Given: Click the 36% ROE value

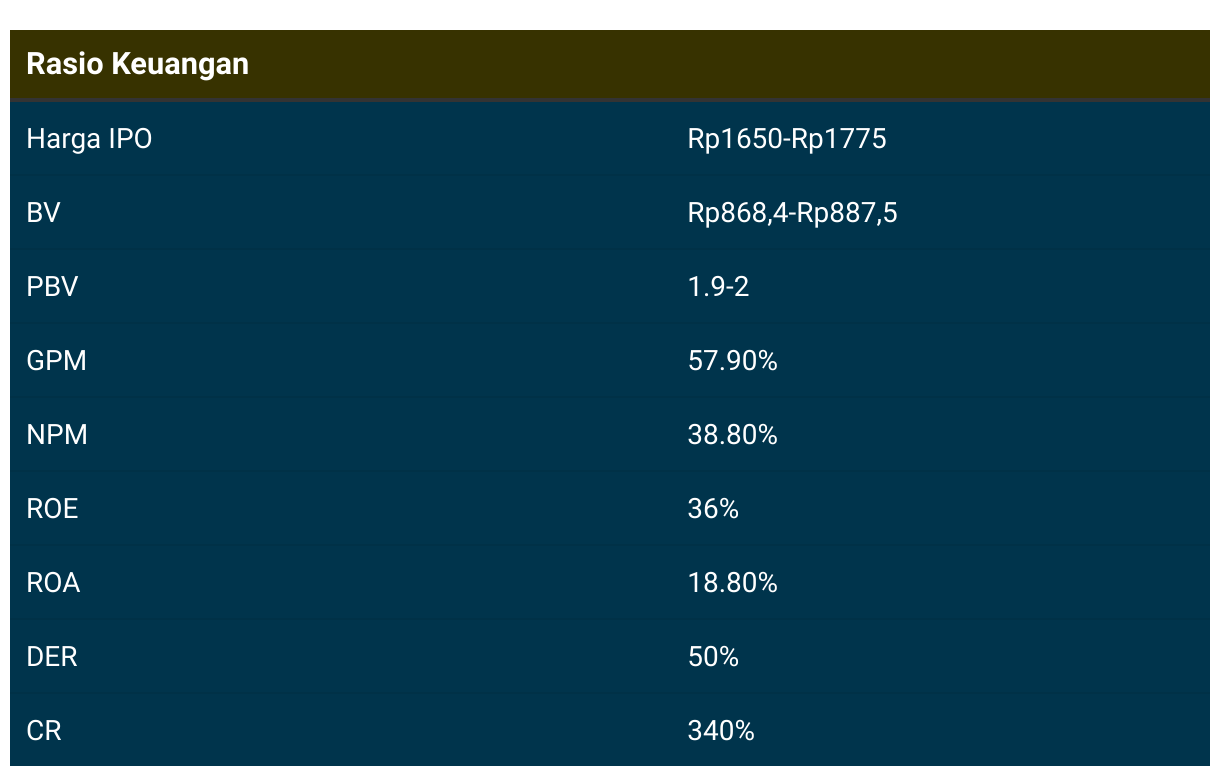Looking at the screenshot, I should [713, 508].
